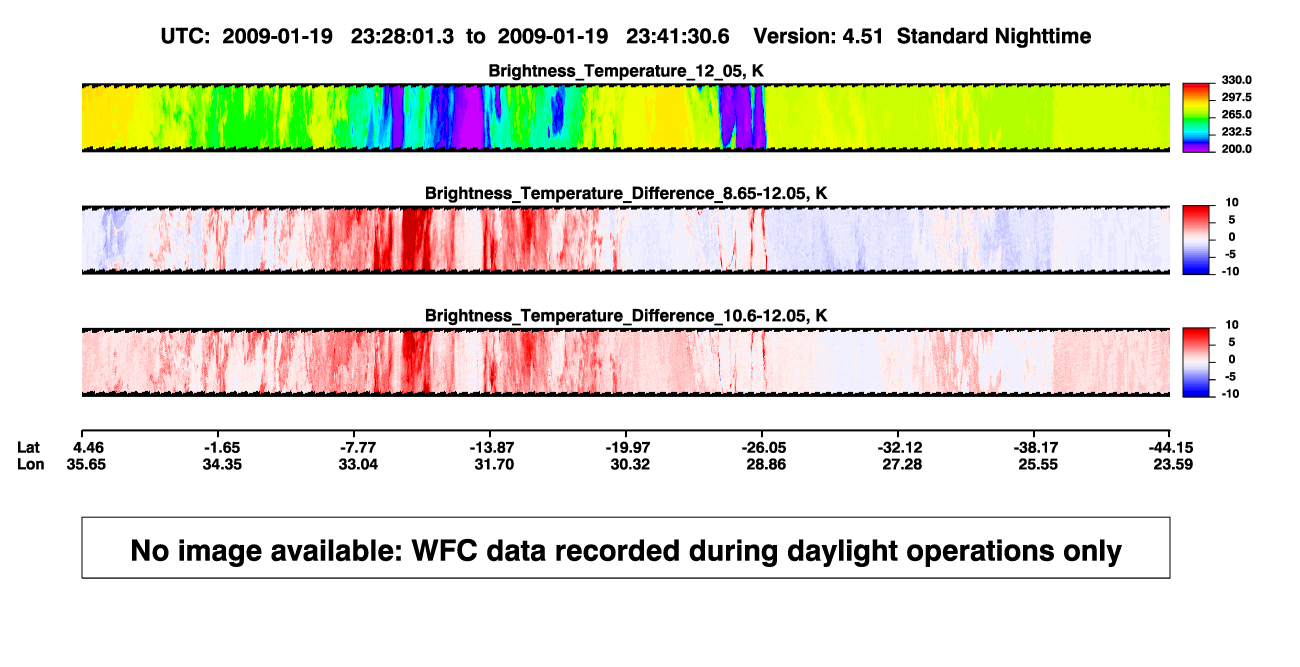The height and width of the screenshot is (667, 1300).
Task: Click the latitude value -13.87
Action: tap(491, 447)
